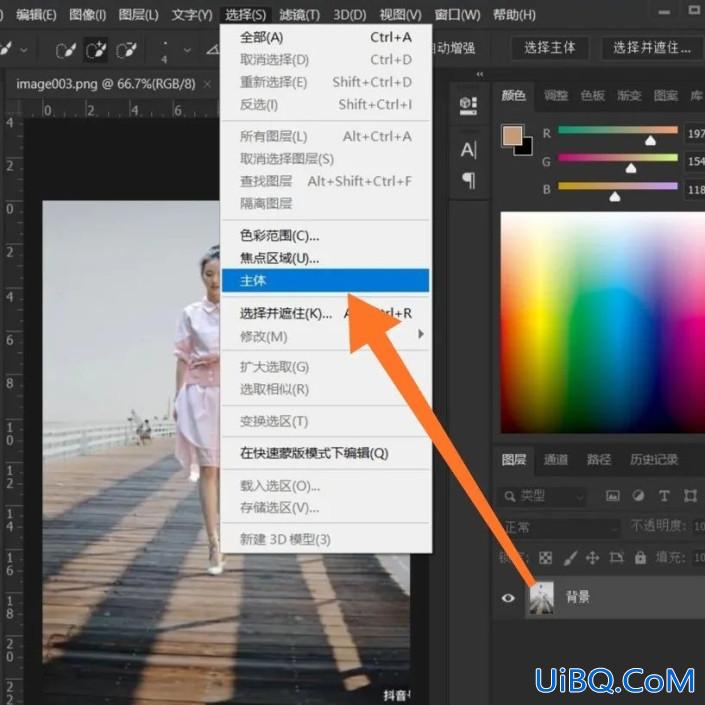Open the 帮助(H) menu
The width and height of the screenshot is (705, 705).
[514, 15]
